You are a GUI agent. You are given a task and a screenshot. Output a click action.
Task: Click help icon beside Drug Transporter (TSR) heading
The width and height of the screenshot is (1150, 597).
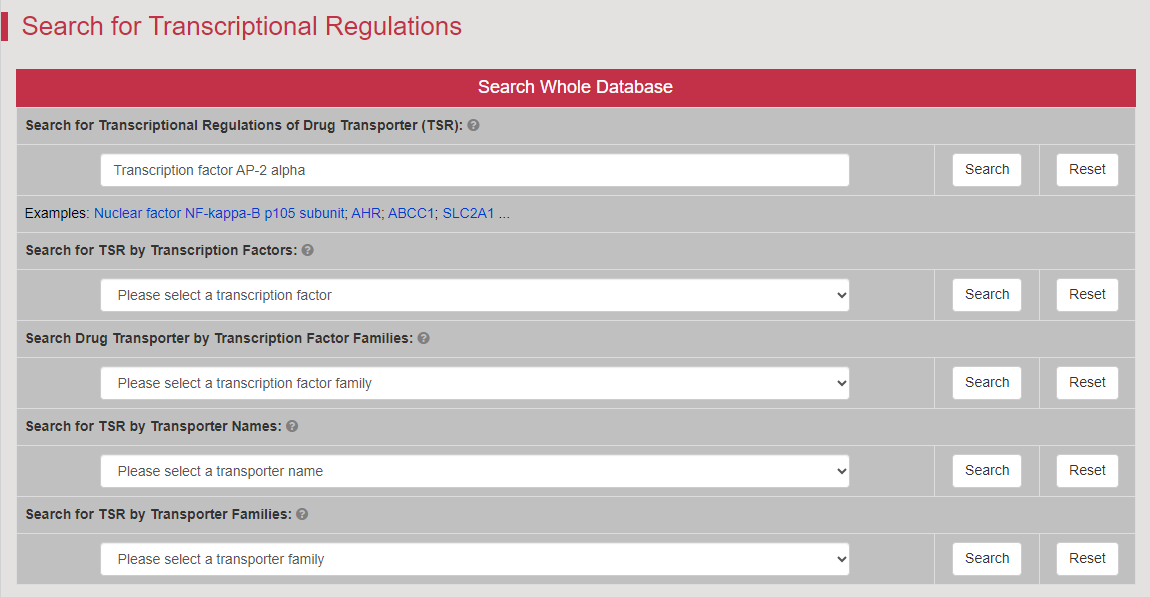click(x=473, y=126)
